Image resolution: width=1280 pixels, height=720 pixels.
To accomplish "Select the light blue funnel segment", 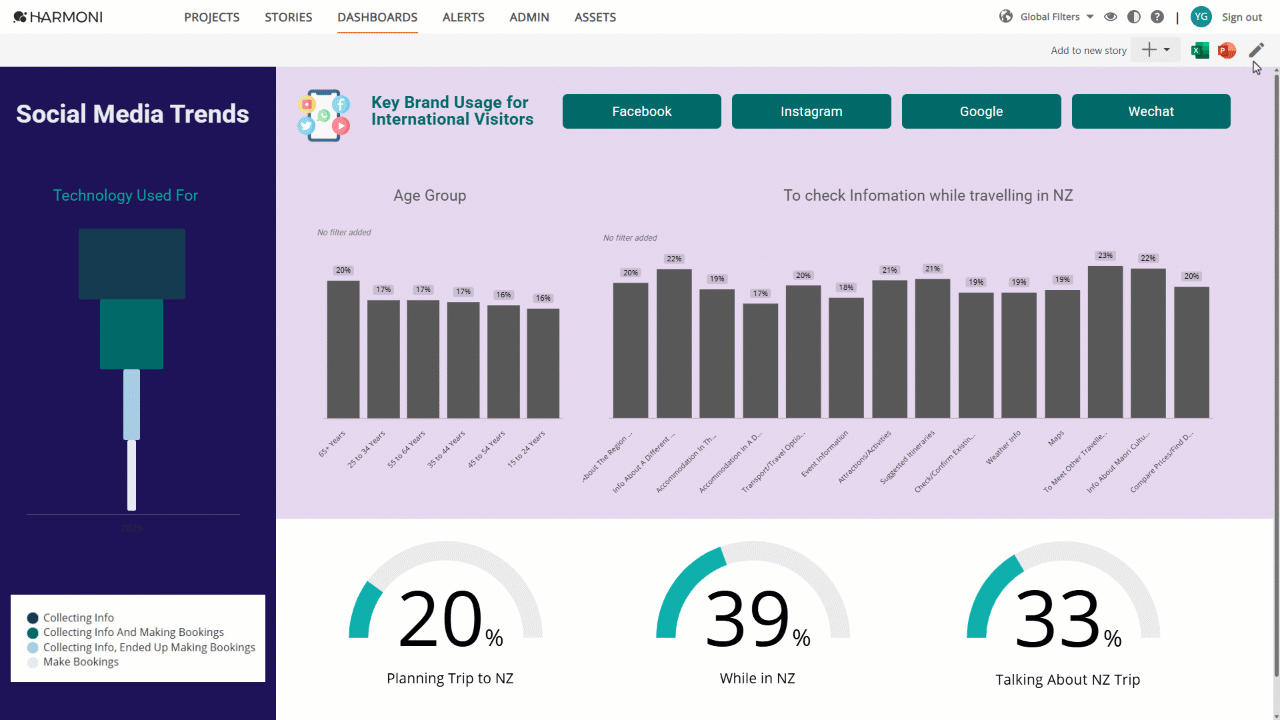I will [131, 404].
